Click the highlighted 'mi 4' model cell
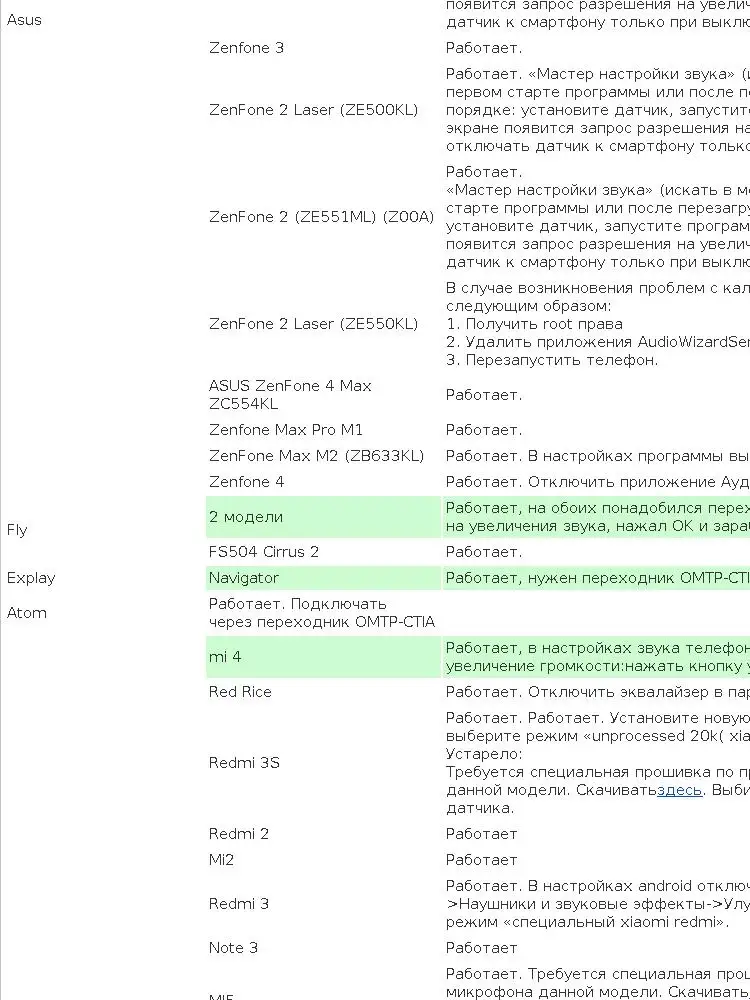Image resolution: width=750 pixels, height=1000 pixels. point(323,657)
